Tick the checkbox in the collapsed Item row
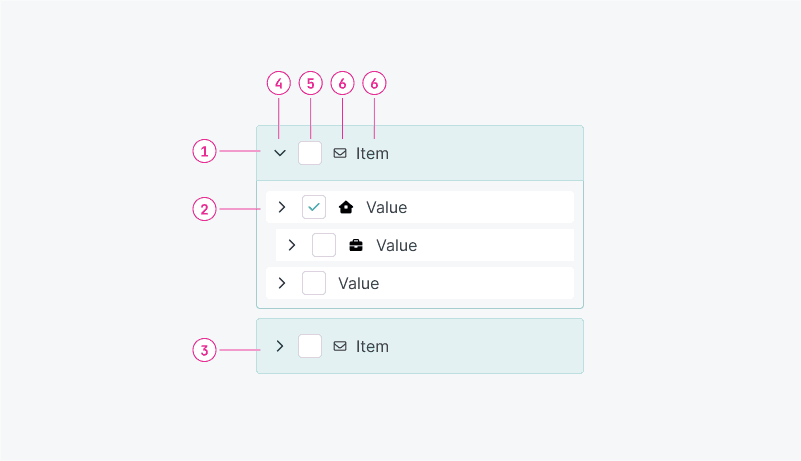Viewport: 801px width, 461px height. 310,346
